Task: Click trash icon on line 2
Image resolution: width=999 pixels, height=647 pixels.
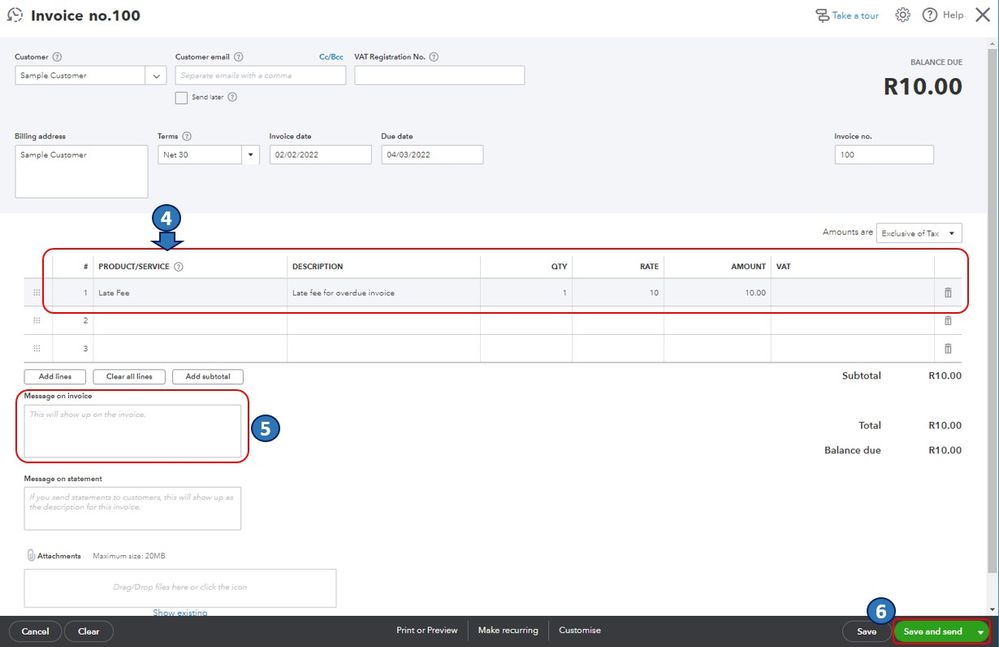Action: pos(948,321)
